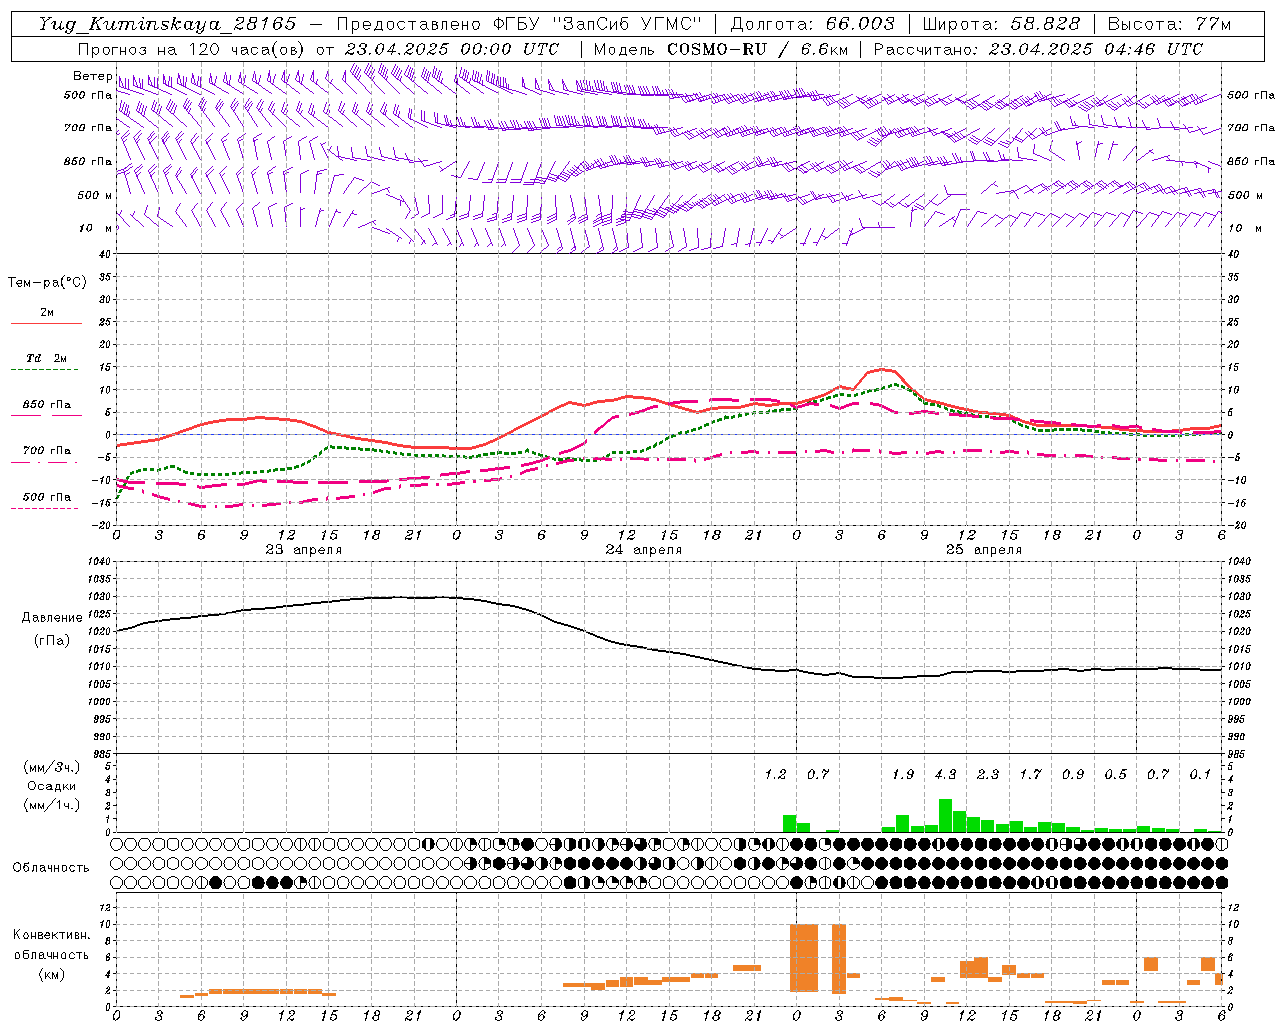Click the tallest green precipitation bar
This screenshot has width=1280, height=1024.
coord(945,815)
